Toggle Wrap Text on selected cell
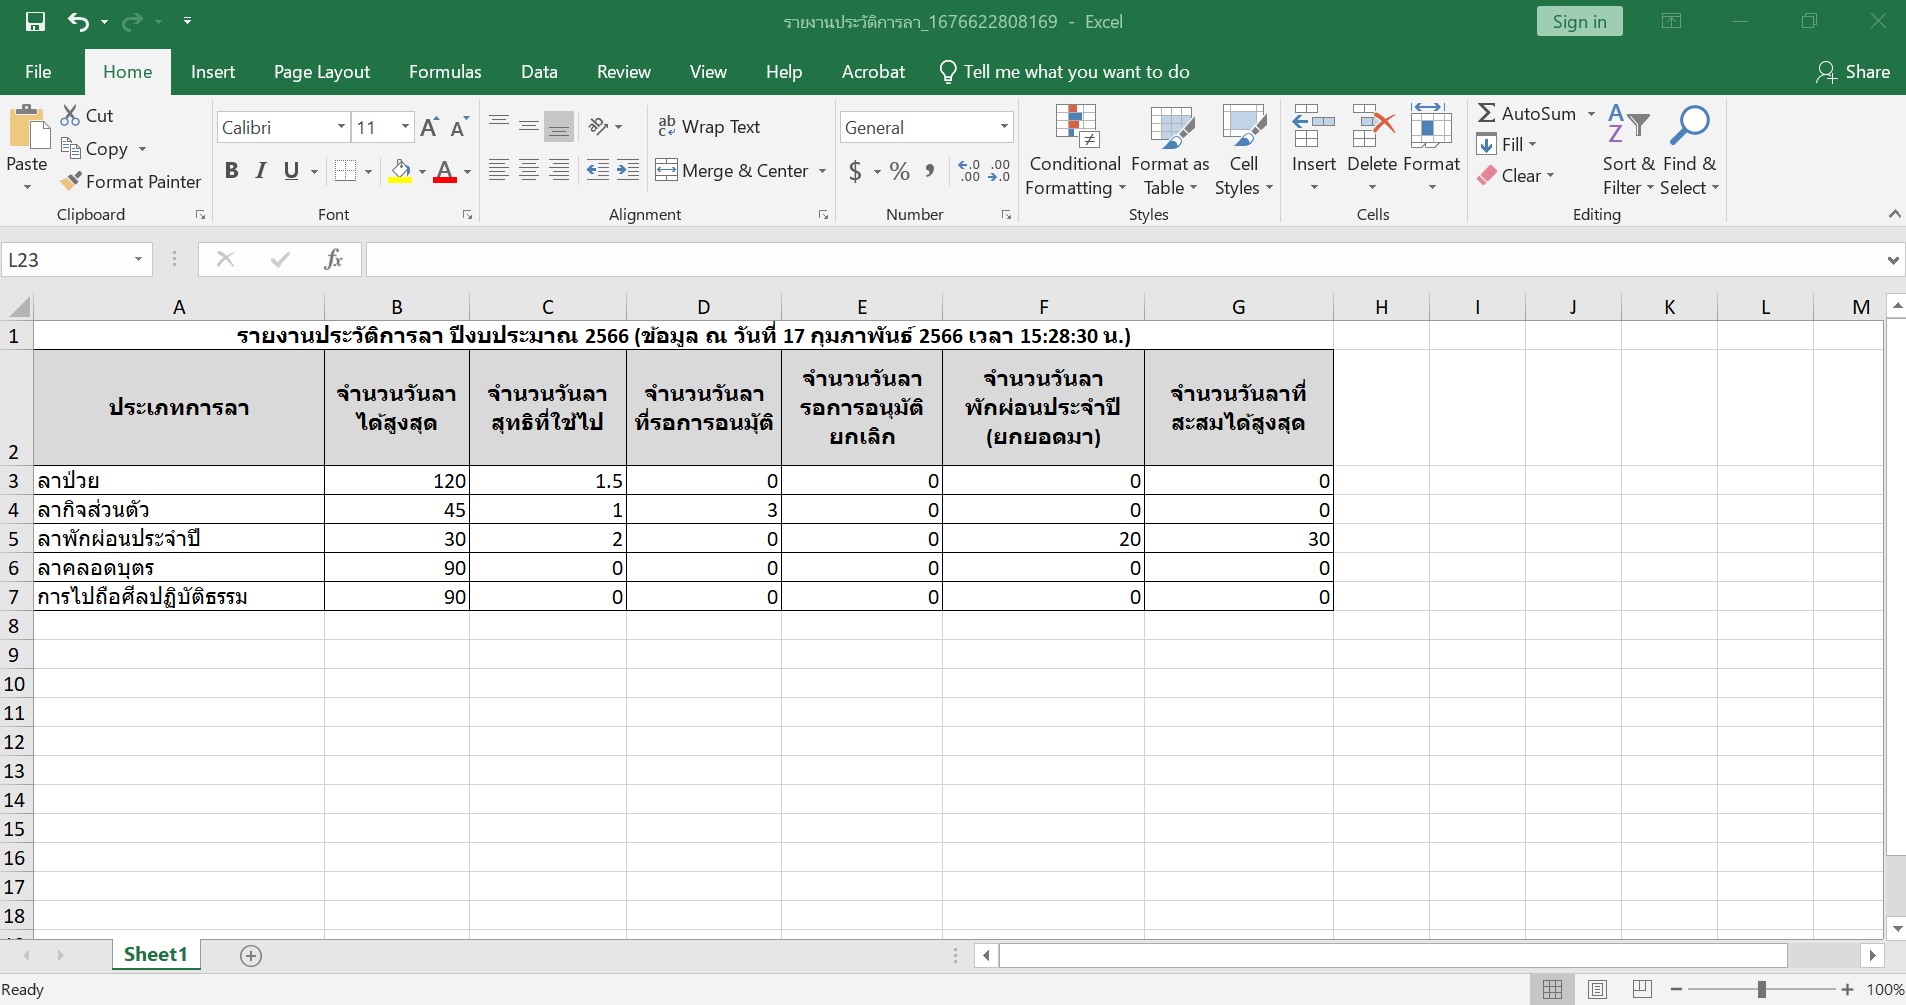 click(x=709, y=127)
